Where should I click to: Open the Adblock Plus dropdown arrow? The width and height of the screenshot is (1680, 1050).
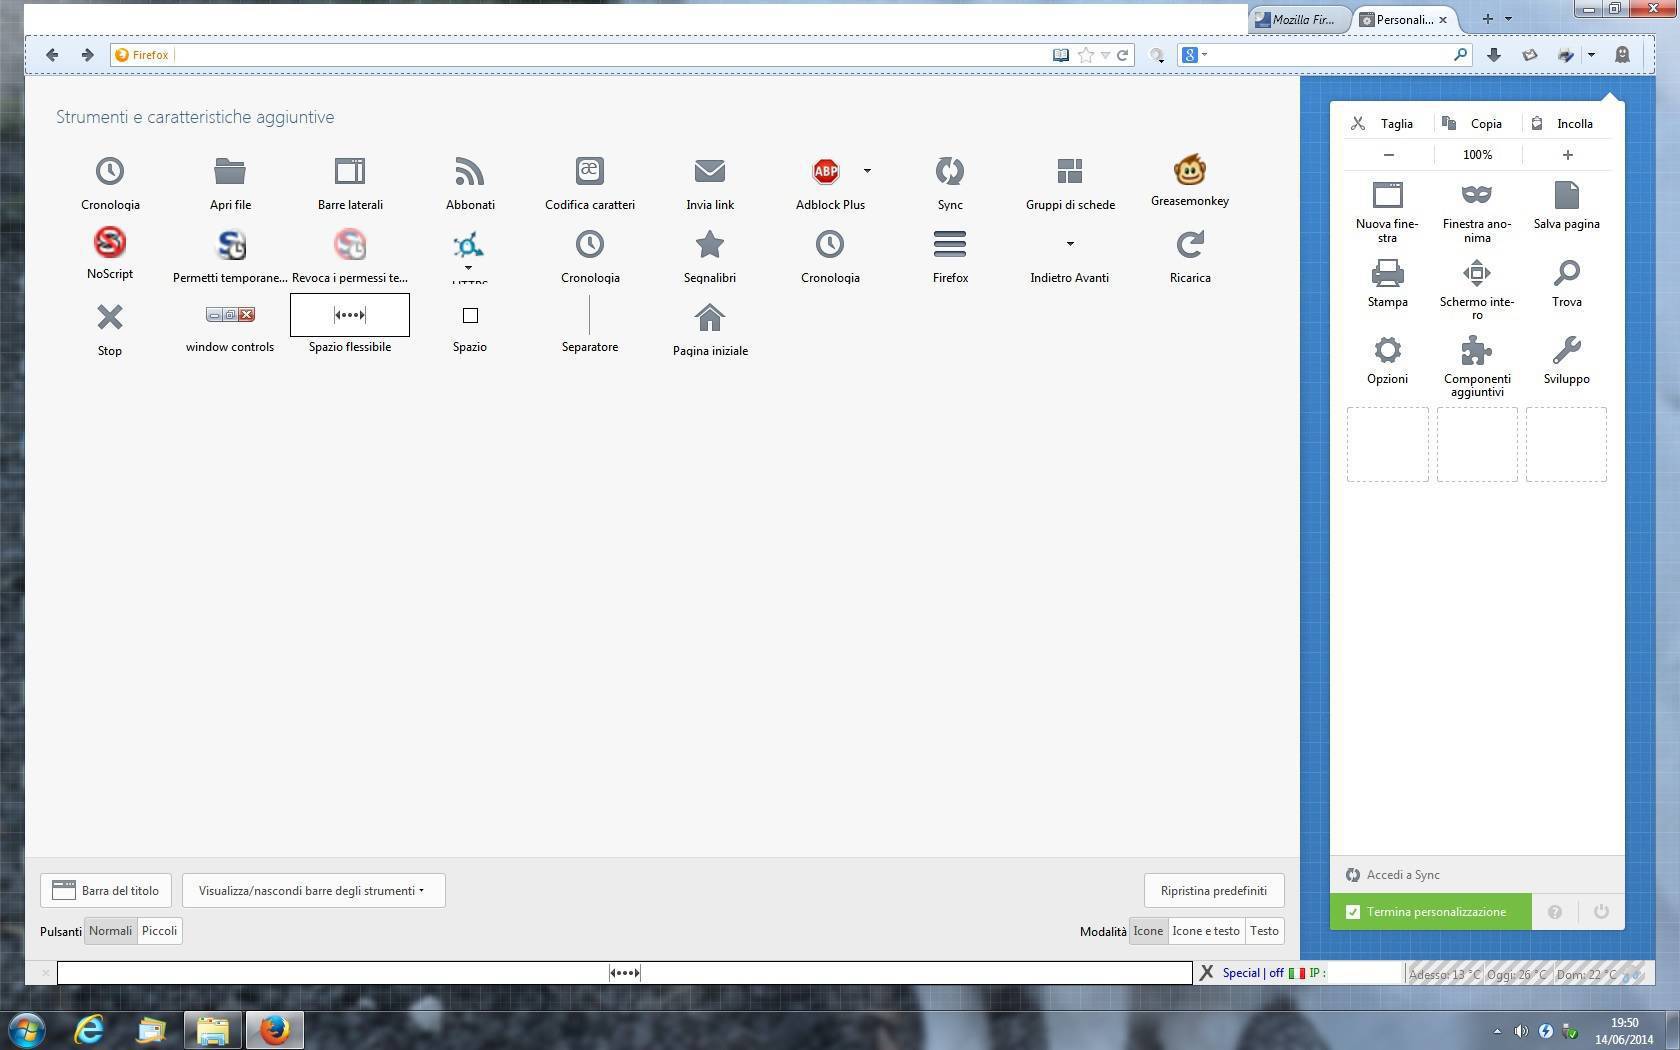click(867, 171)
